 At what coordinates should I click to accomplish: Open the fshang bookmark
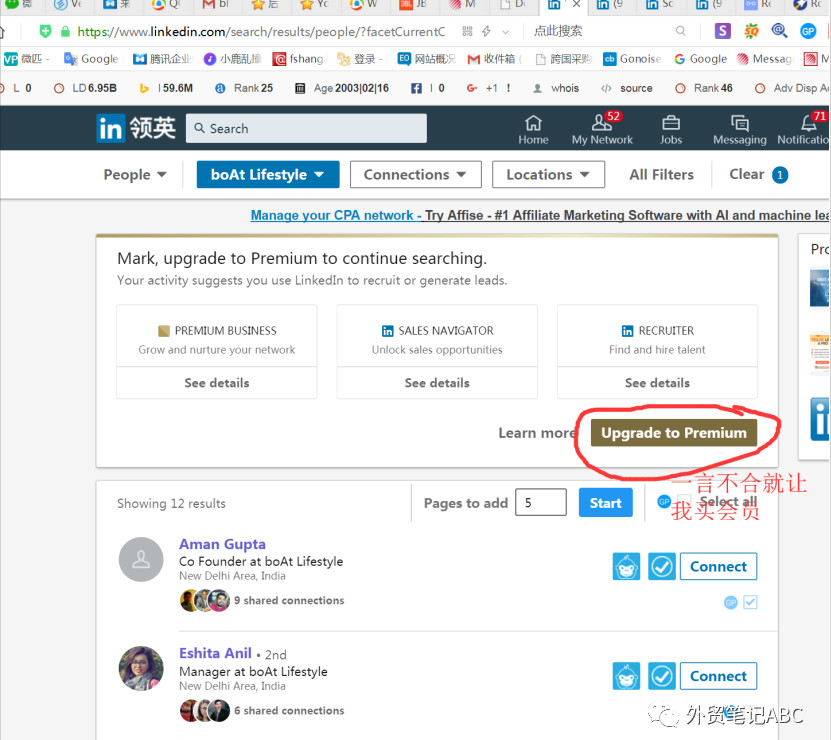tap(300, 59)
